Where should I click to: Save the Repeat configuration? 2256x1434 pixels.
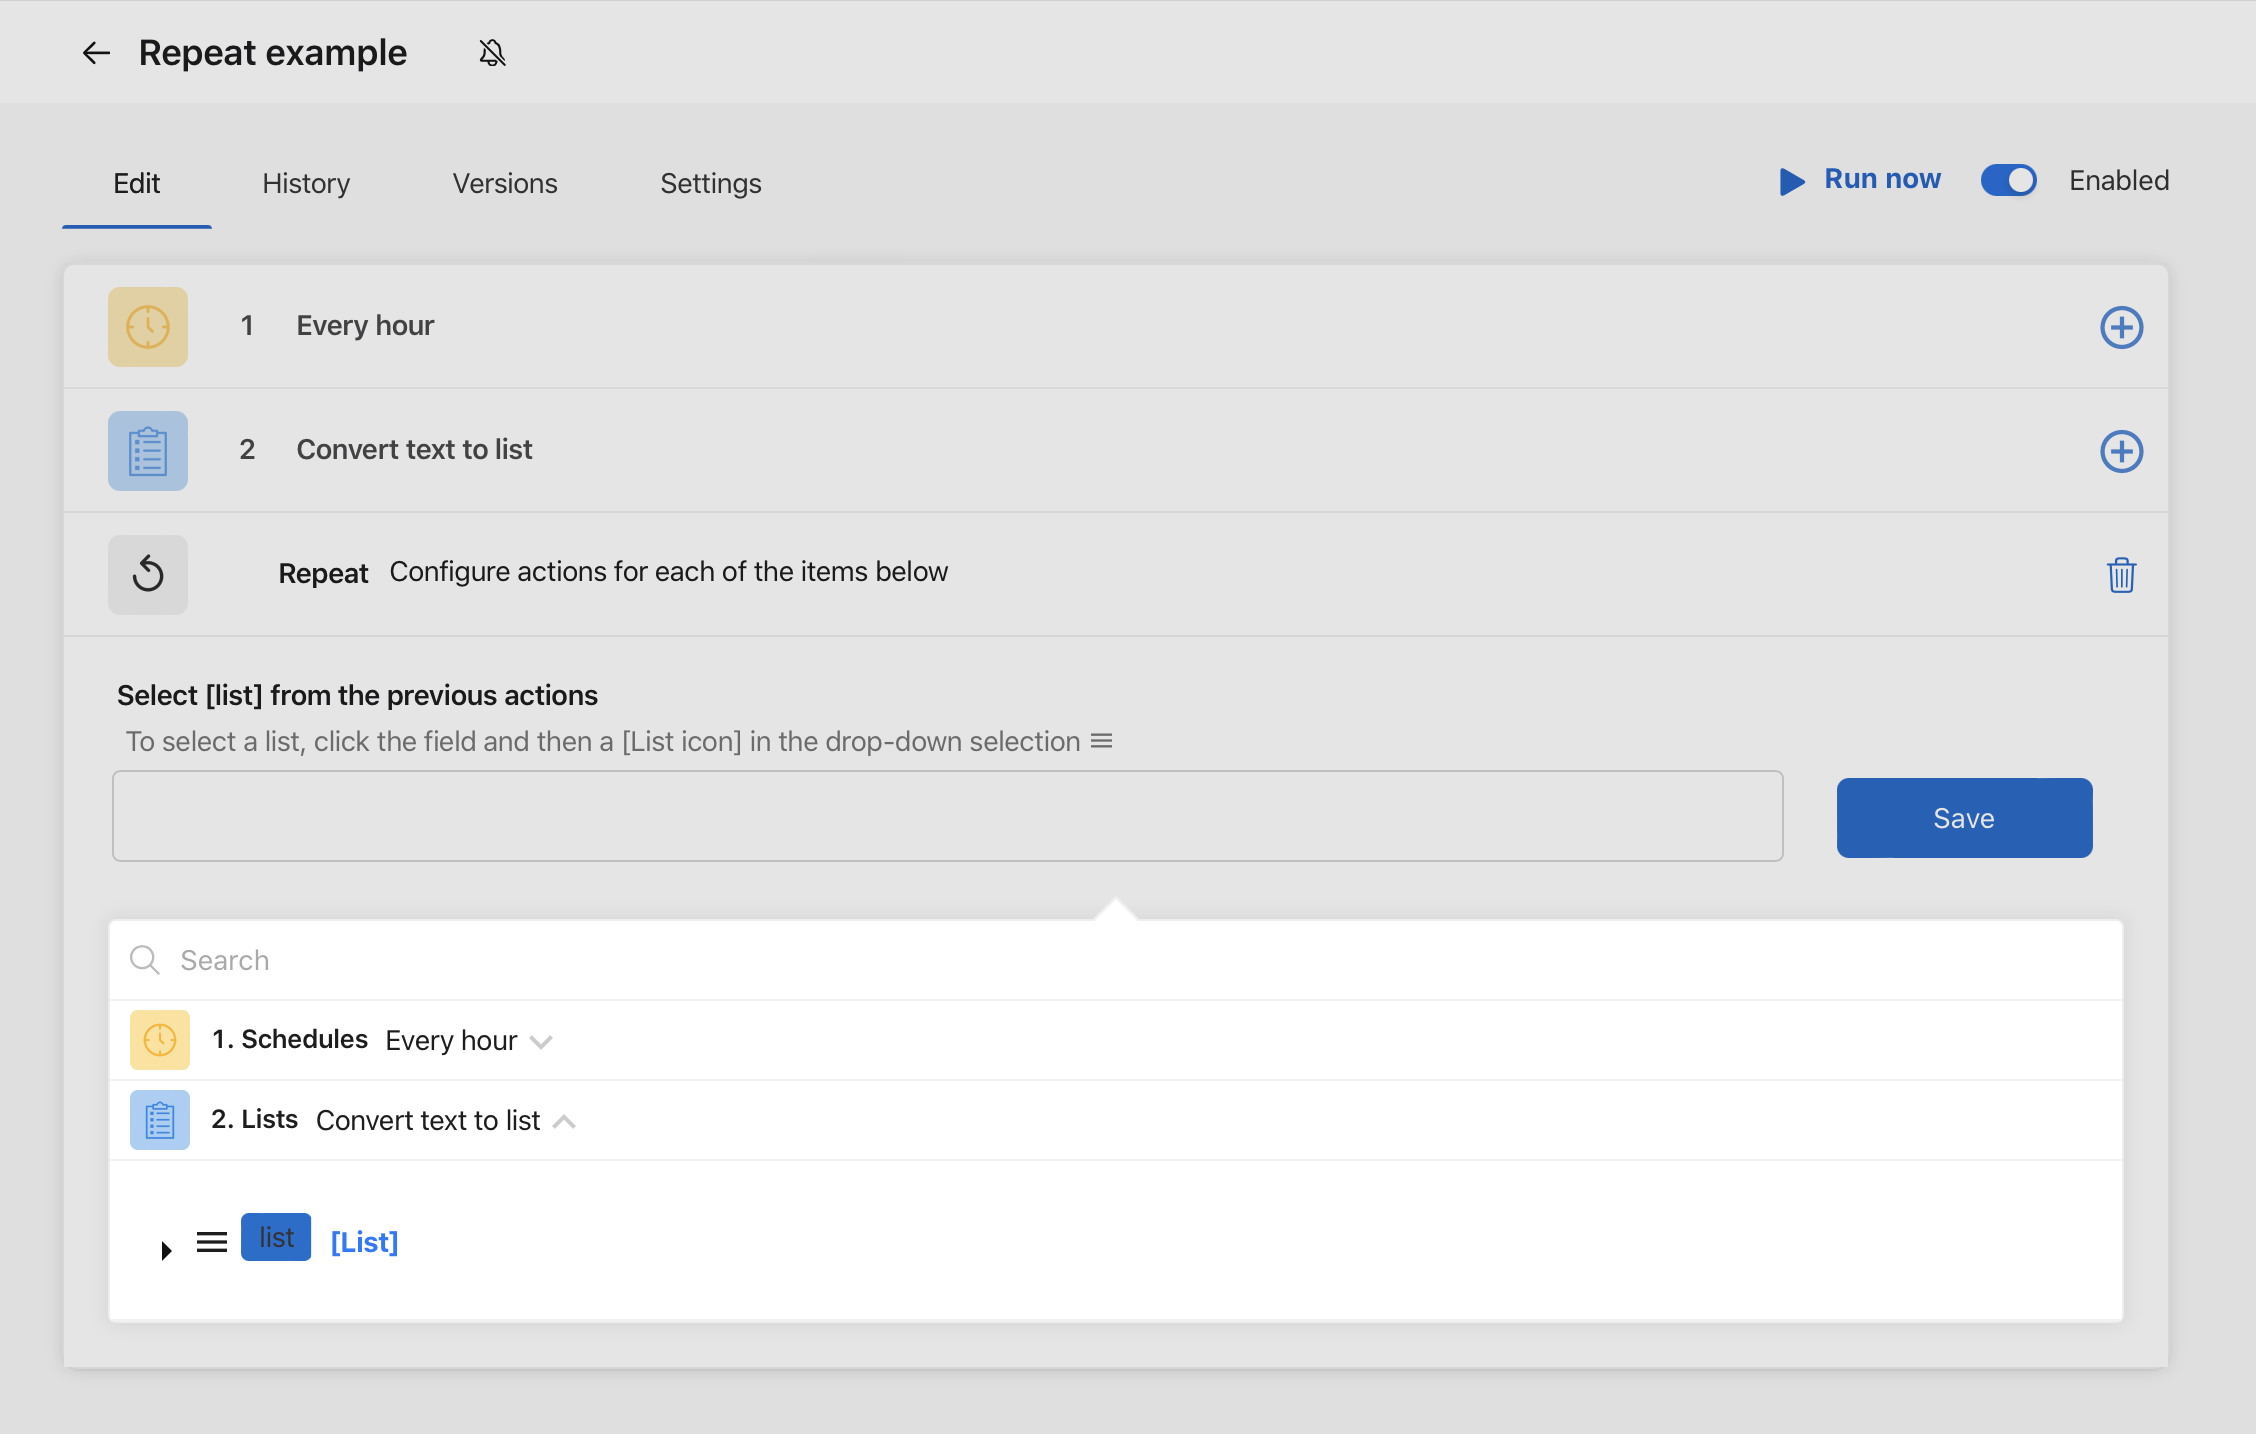pyautogui.click(x=1963, y=817)
